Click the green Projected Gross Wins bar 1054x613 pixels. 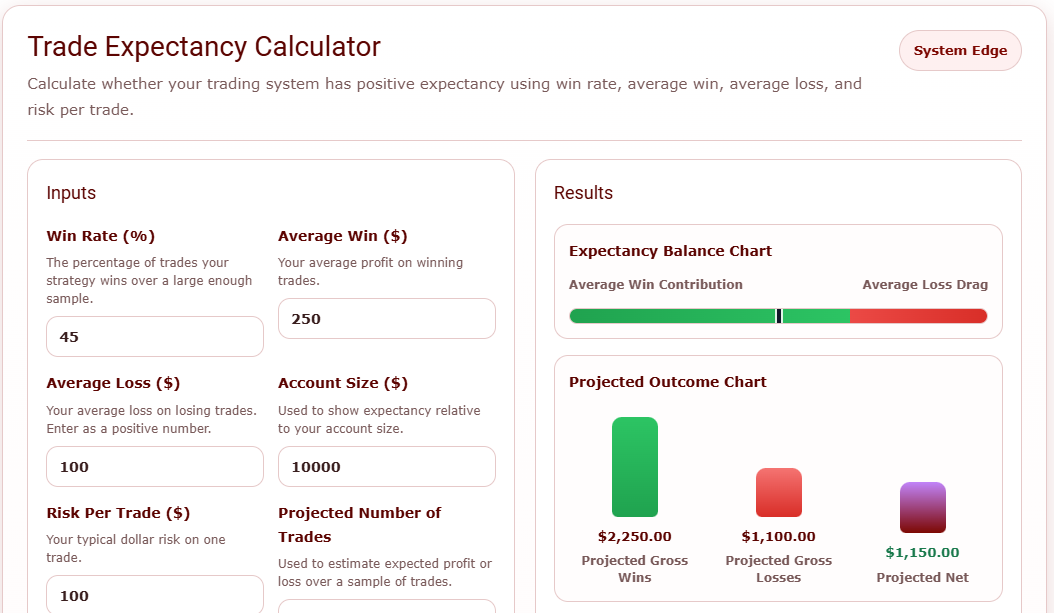point(635,467)
